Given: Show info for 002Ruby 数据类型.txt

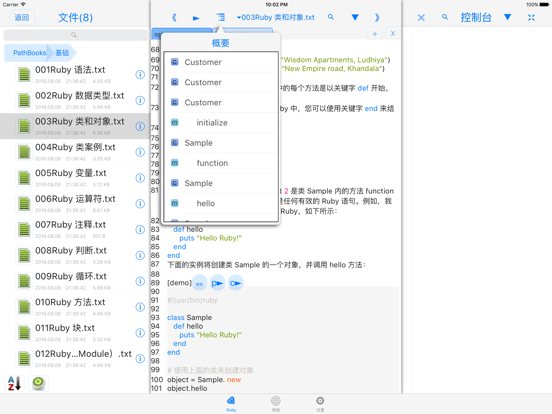Looking at the screenshot, I should click(x=140, y=100).
